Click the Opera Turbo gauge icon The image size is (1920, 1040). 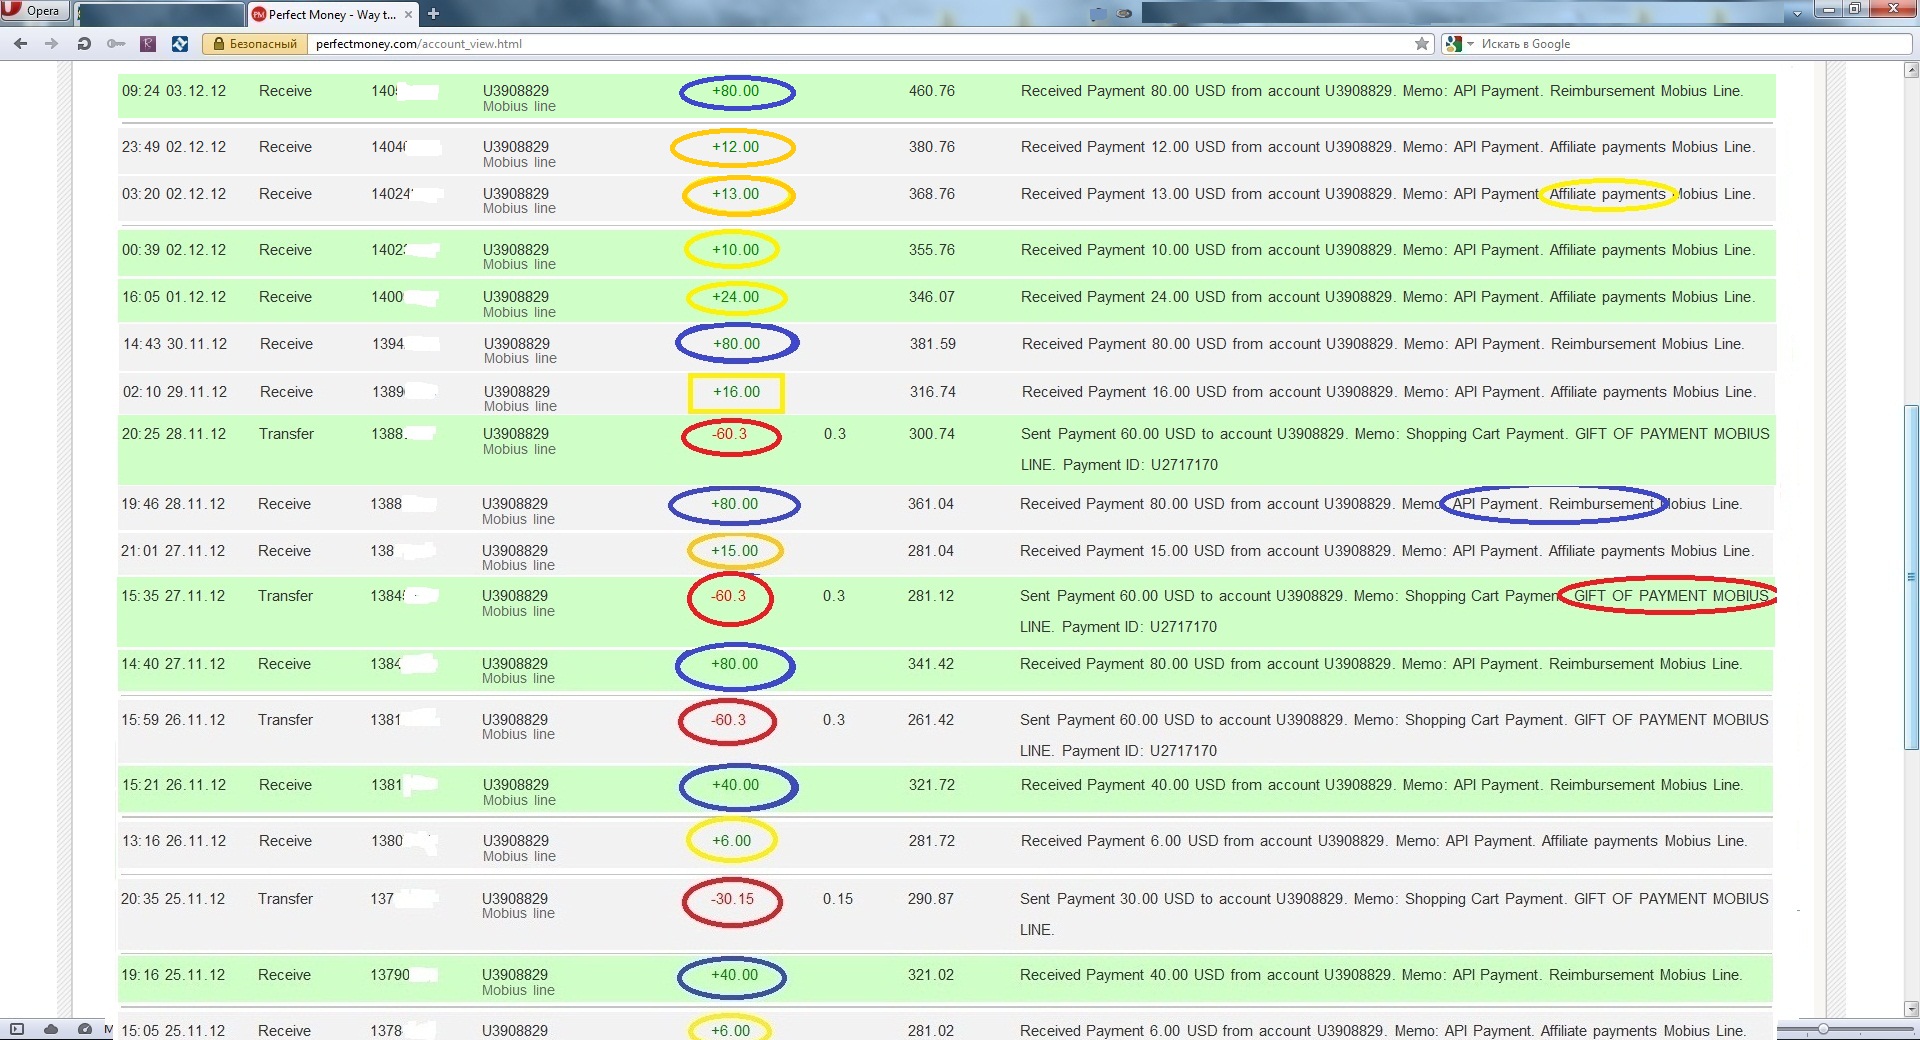(x=85, y=1029)
